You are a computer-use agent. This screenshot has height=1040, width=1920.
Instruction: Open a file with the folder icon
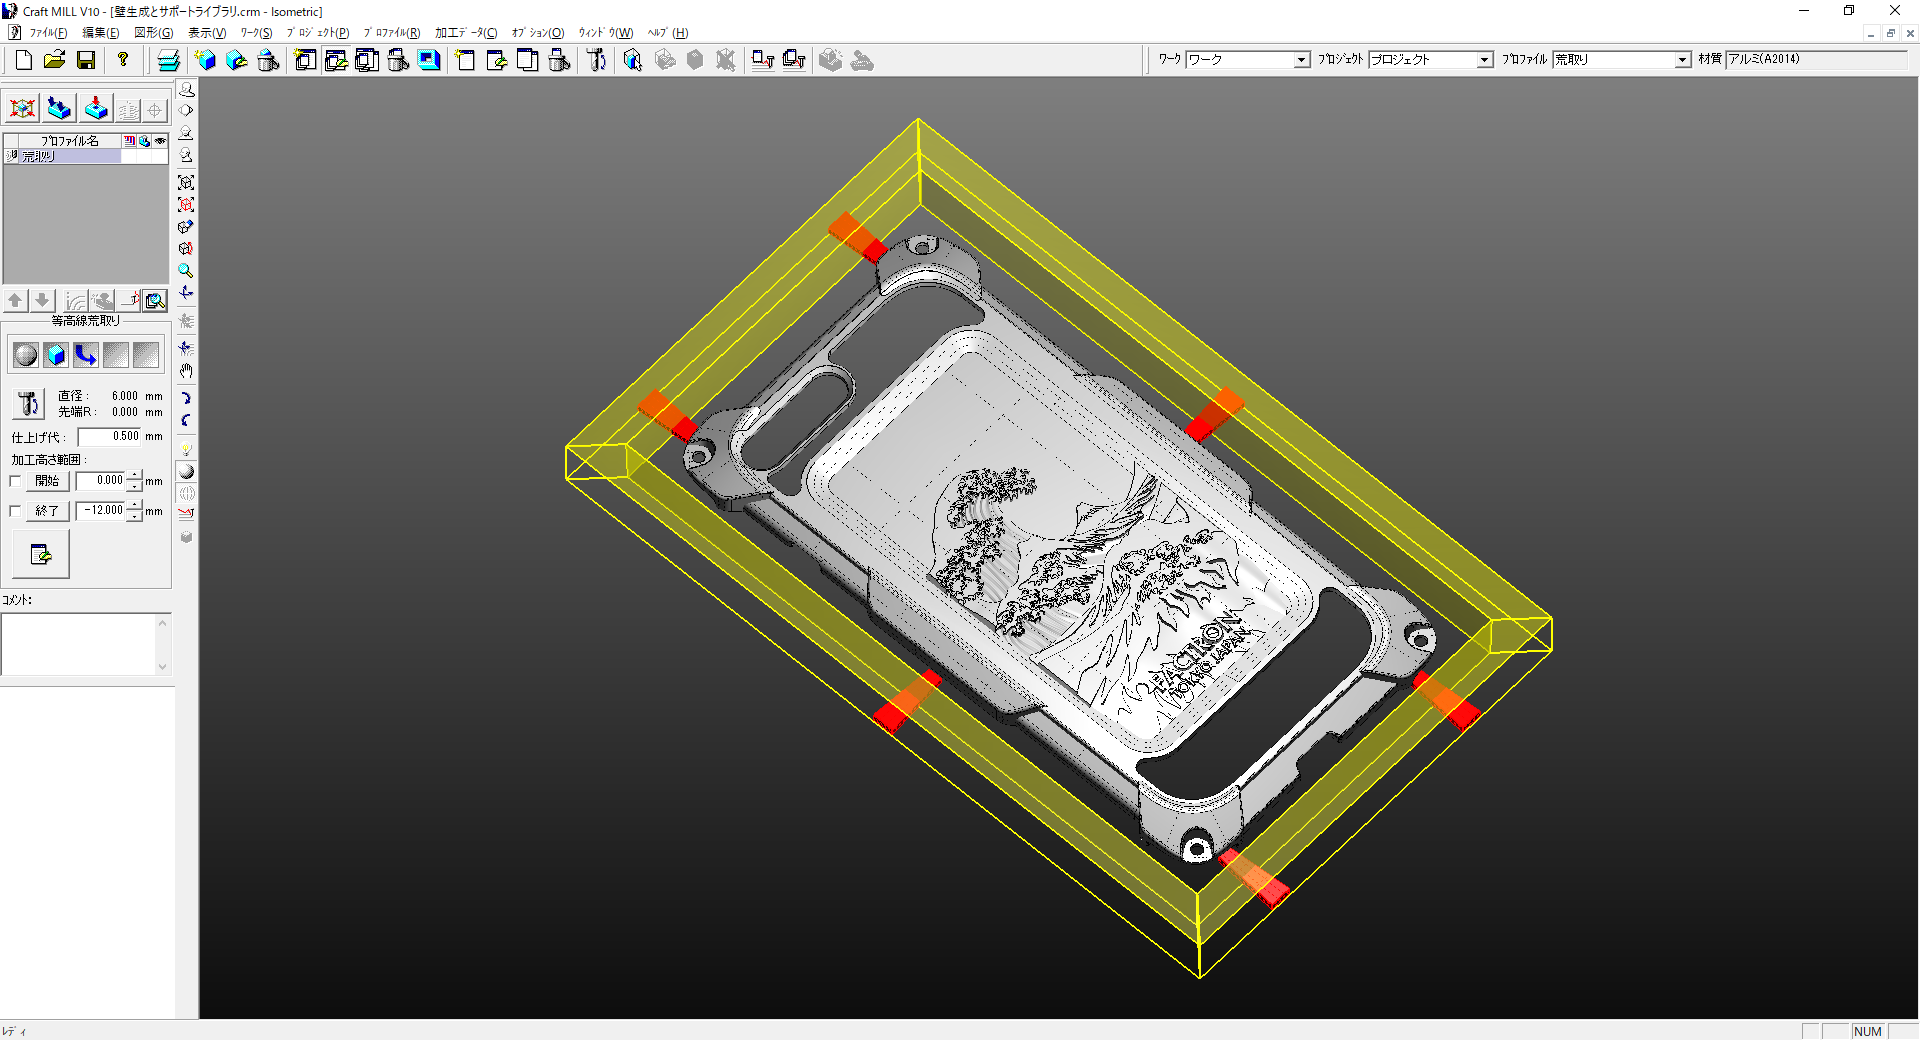click(54, 60)
